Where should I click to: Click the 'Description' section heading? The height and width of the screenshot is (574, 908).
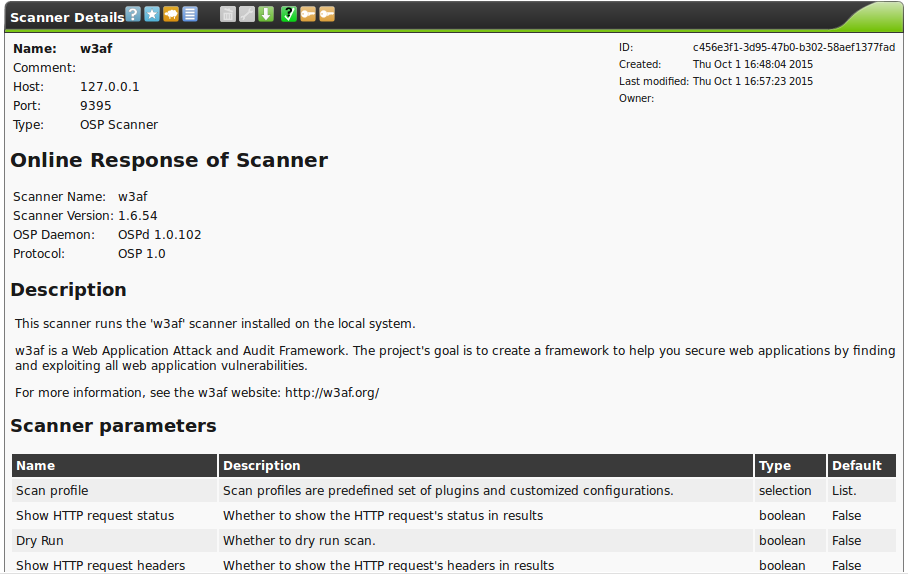pyautogui.click(x=68, y=290)
